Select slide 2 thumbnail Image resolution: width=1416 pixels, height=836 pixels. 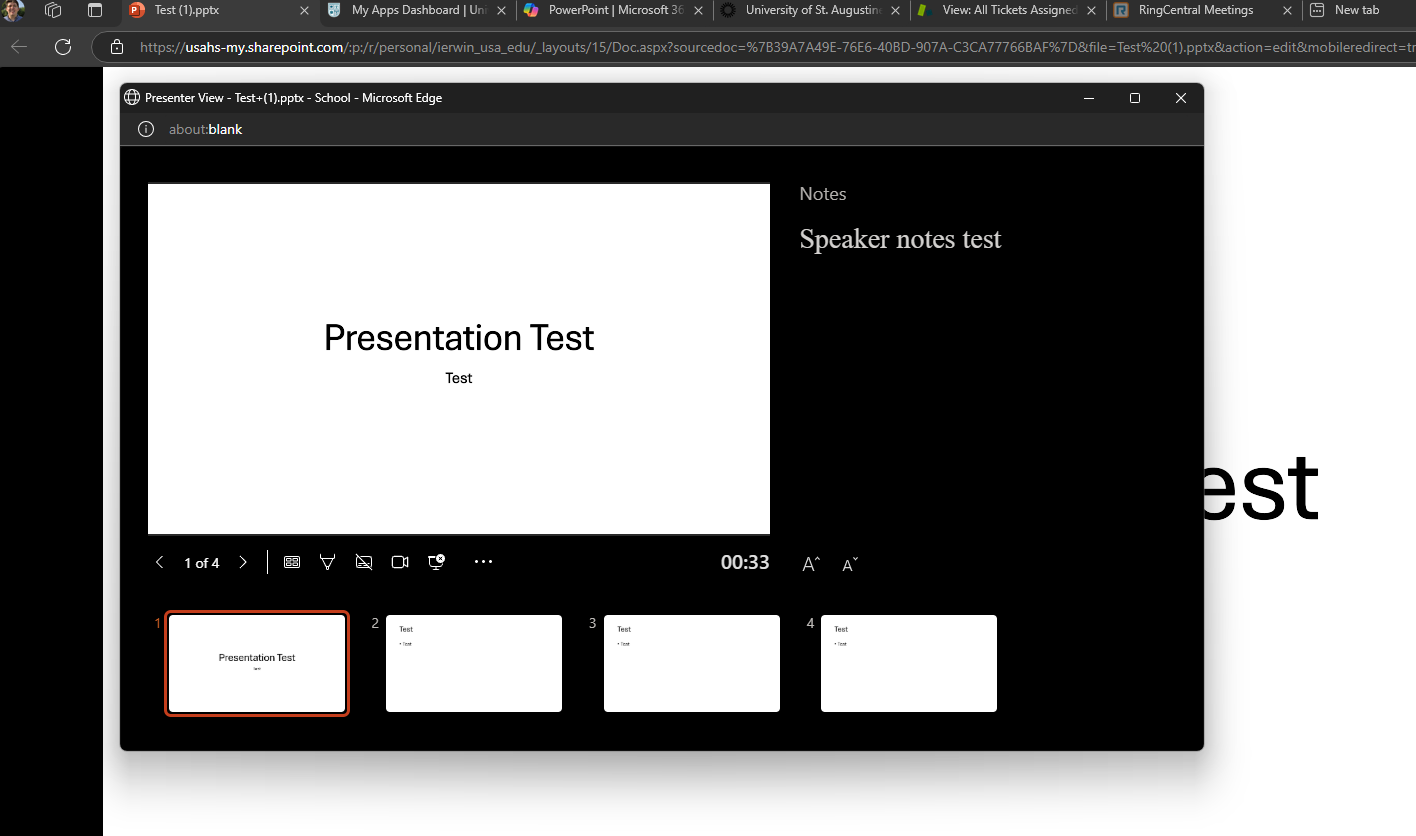pyautogui.click(x=474, y=663)
